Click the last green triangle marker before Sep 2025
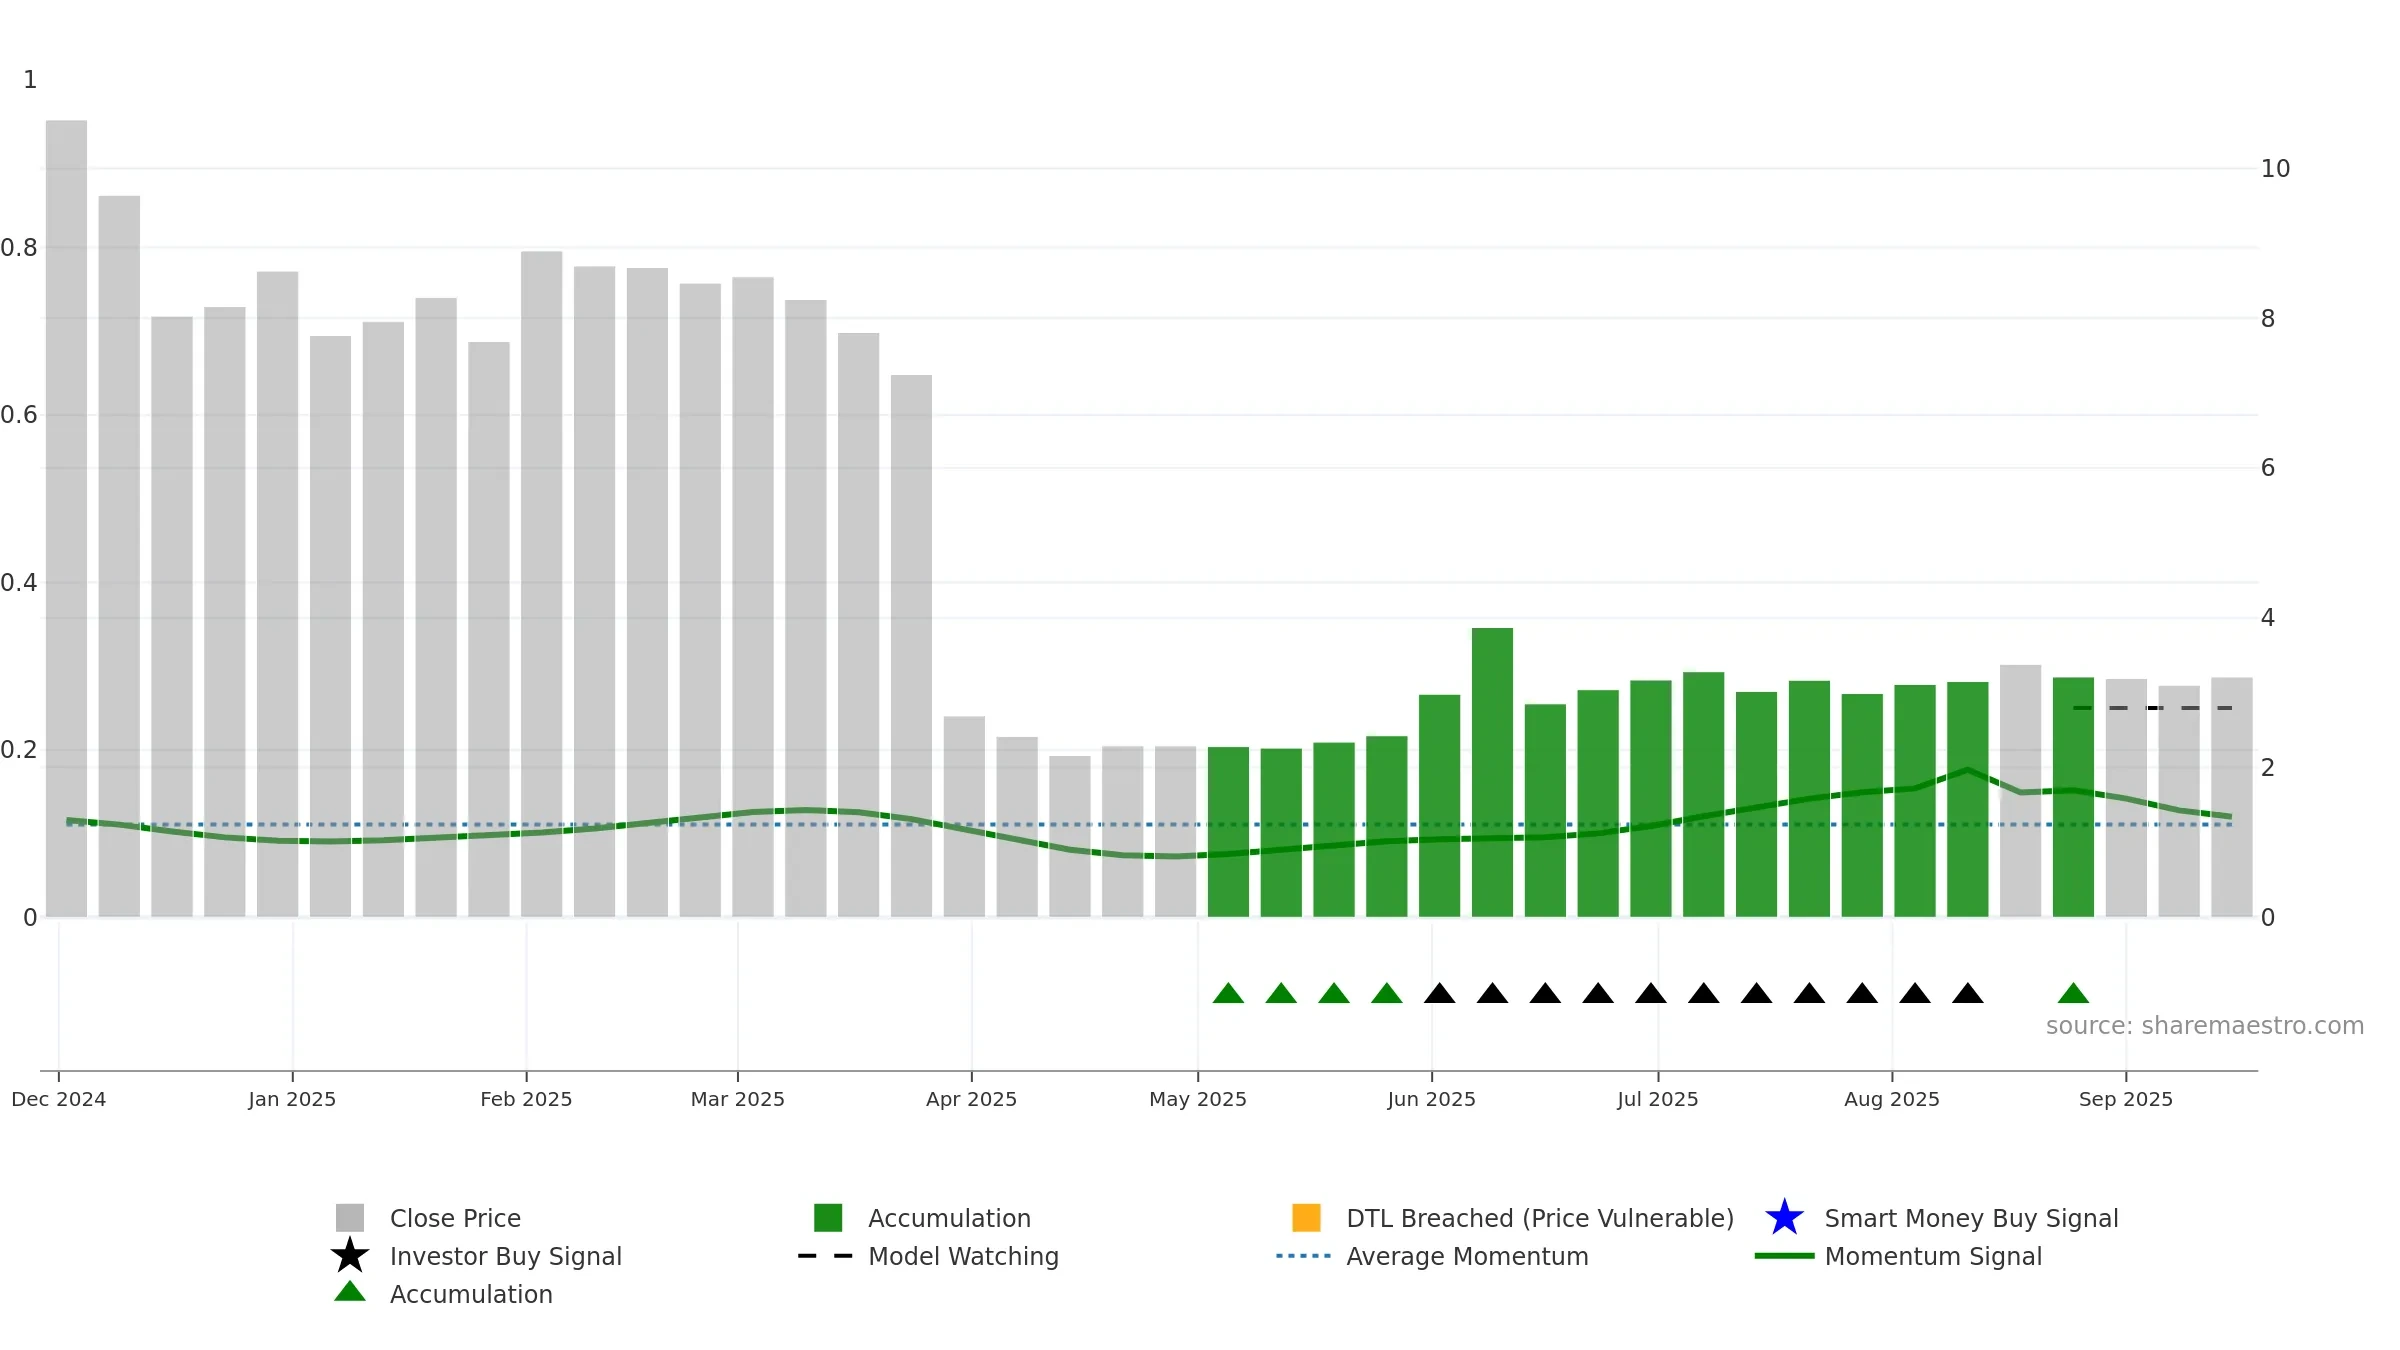 [2073, 993]
